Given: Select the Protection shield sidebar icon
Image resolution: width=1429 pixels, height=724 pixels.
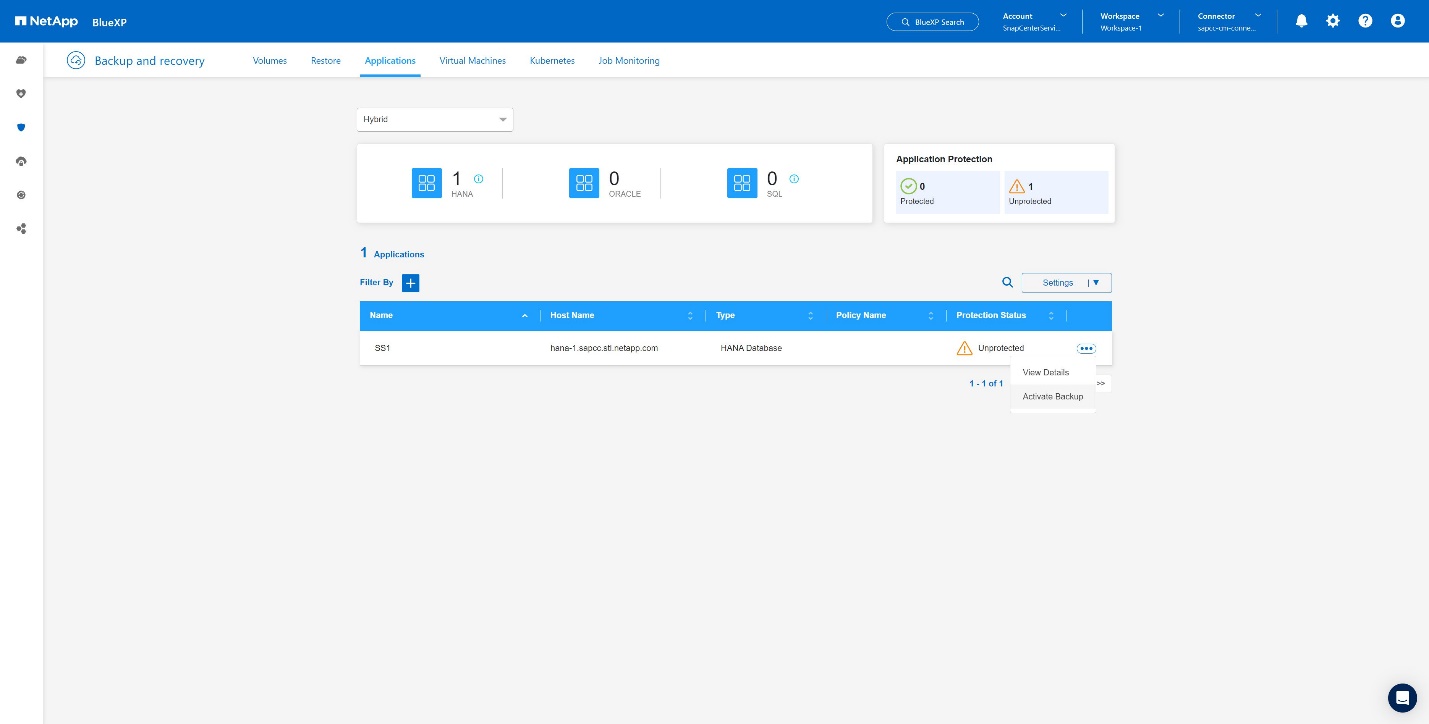Looking at the screenshot, I should point(21,127).
